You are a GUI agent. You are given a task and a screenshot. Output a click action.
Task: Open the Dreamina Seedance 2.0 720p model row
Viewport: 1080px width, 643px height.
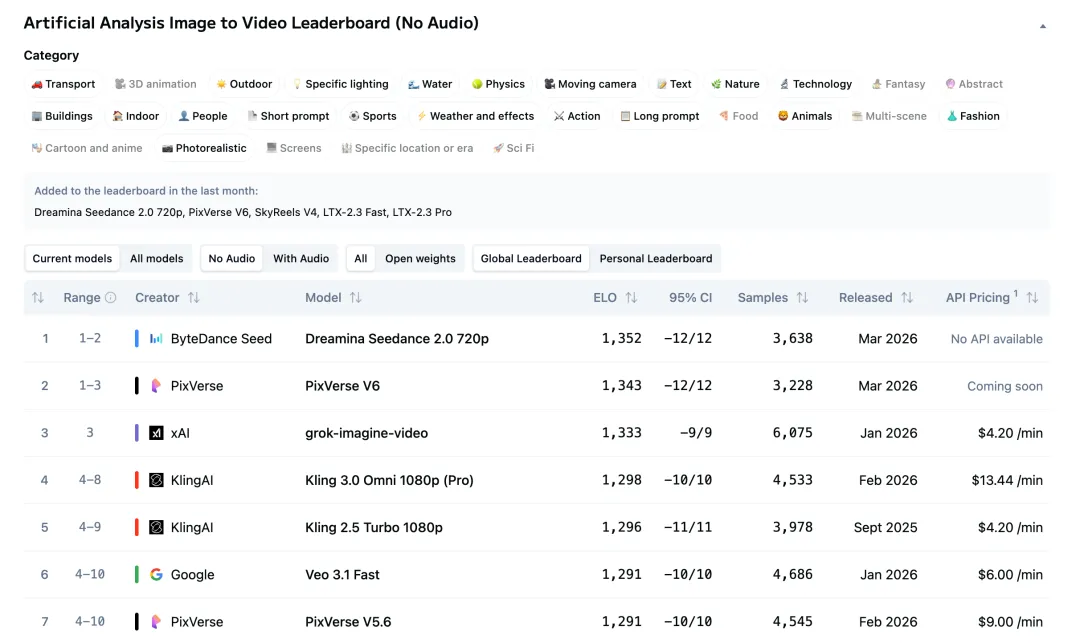[x=397, y=339]
